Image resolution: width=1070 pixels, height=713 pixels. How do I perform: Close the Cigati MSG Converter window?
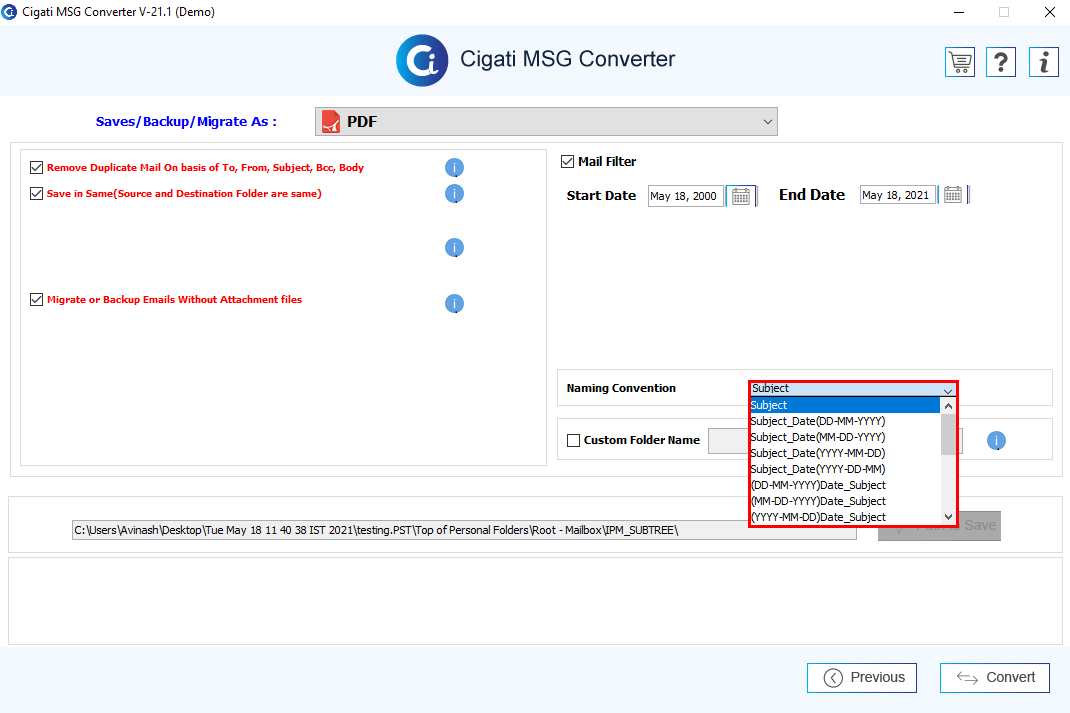(x=1050, y=12)
